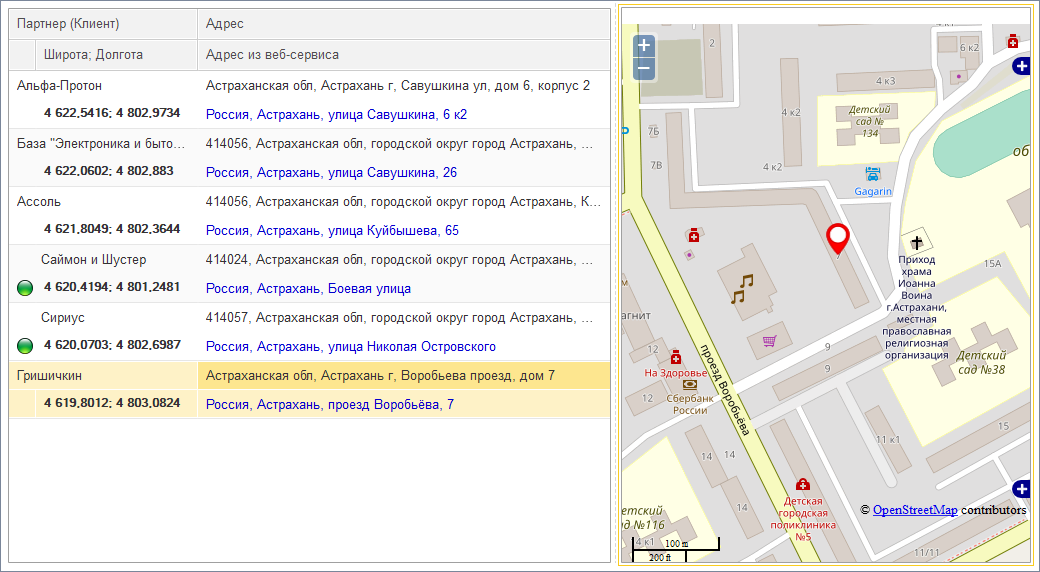Zoom out of the map with minus button
The width and height of the screenshot is (1040, 572).
644,69
